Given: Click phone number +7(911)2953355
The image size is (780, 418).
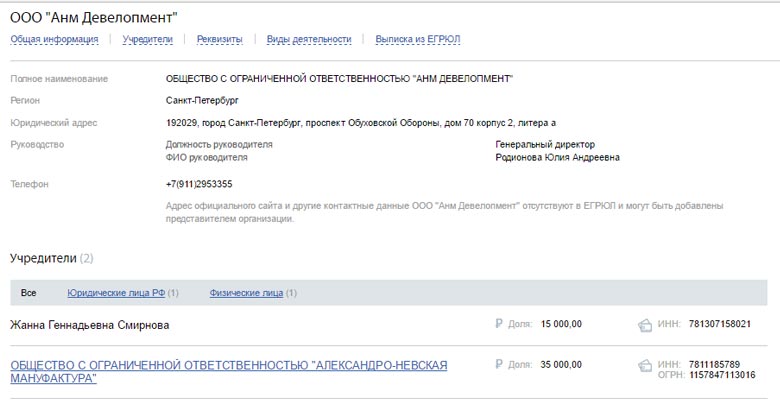Looking at the screenshot, I should [199, 184].
